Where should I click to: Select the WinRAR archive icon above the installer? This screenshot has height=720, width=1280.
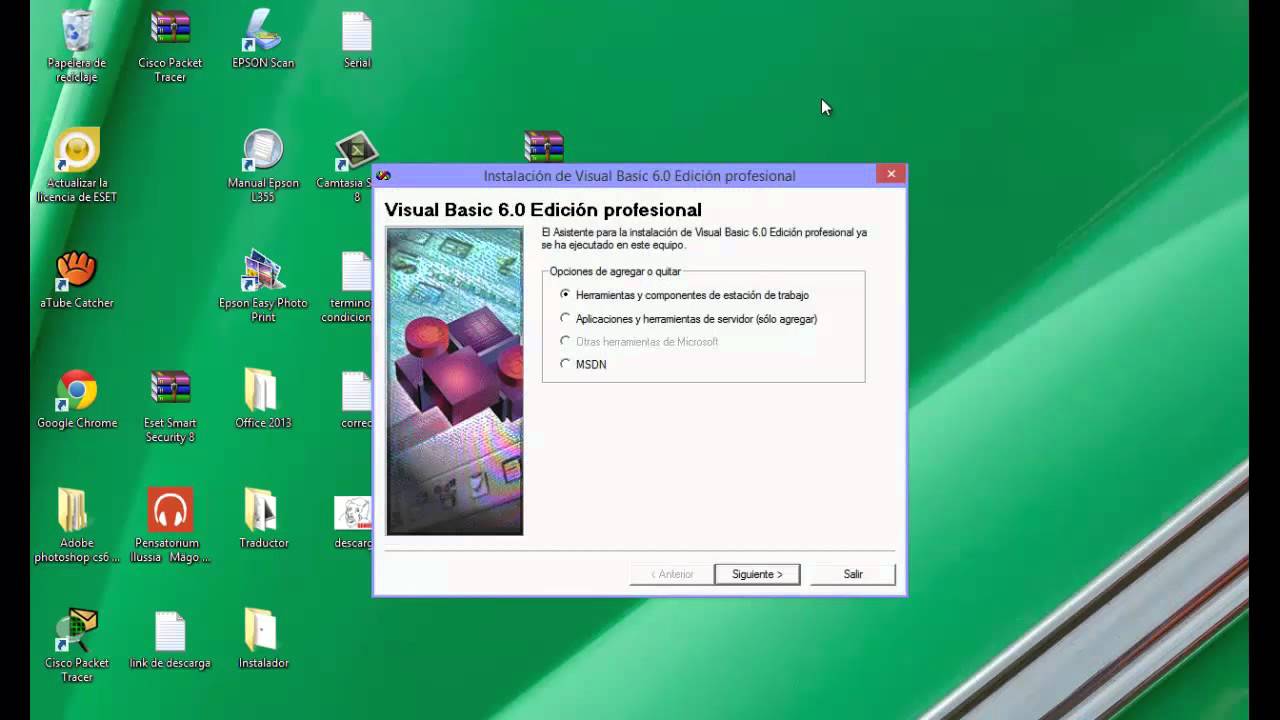(544, 146)
